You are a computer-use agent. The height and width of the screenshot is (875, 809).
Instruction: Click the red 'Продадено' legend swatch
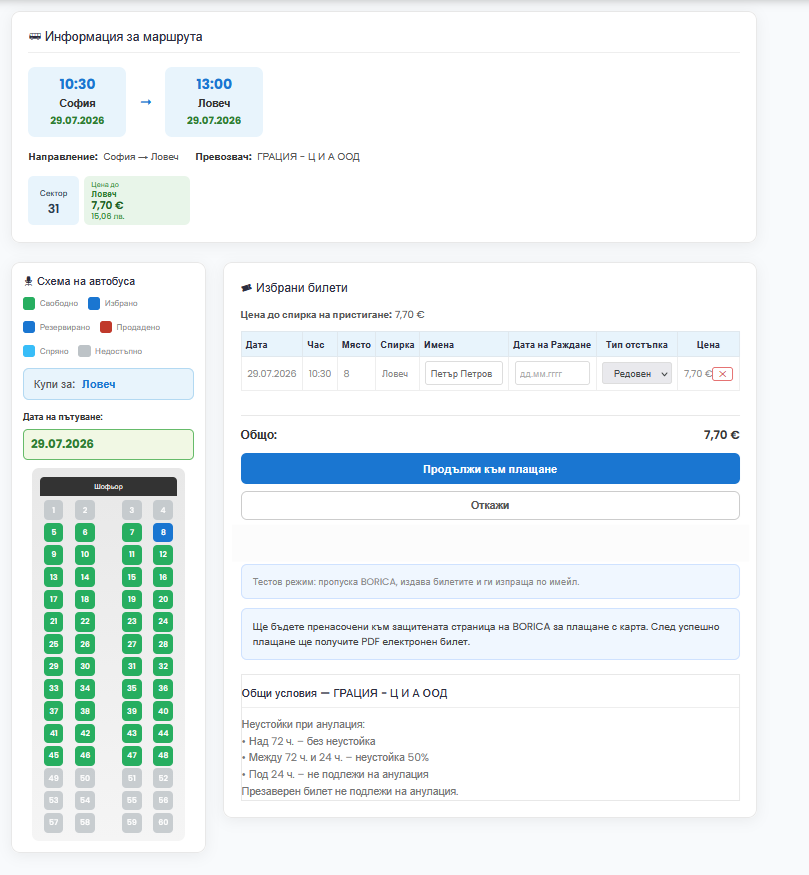(106, 327)
